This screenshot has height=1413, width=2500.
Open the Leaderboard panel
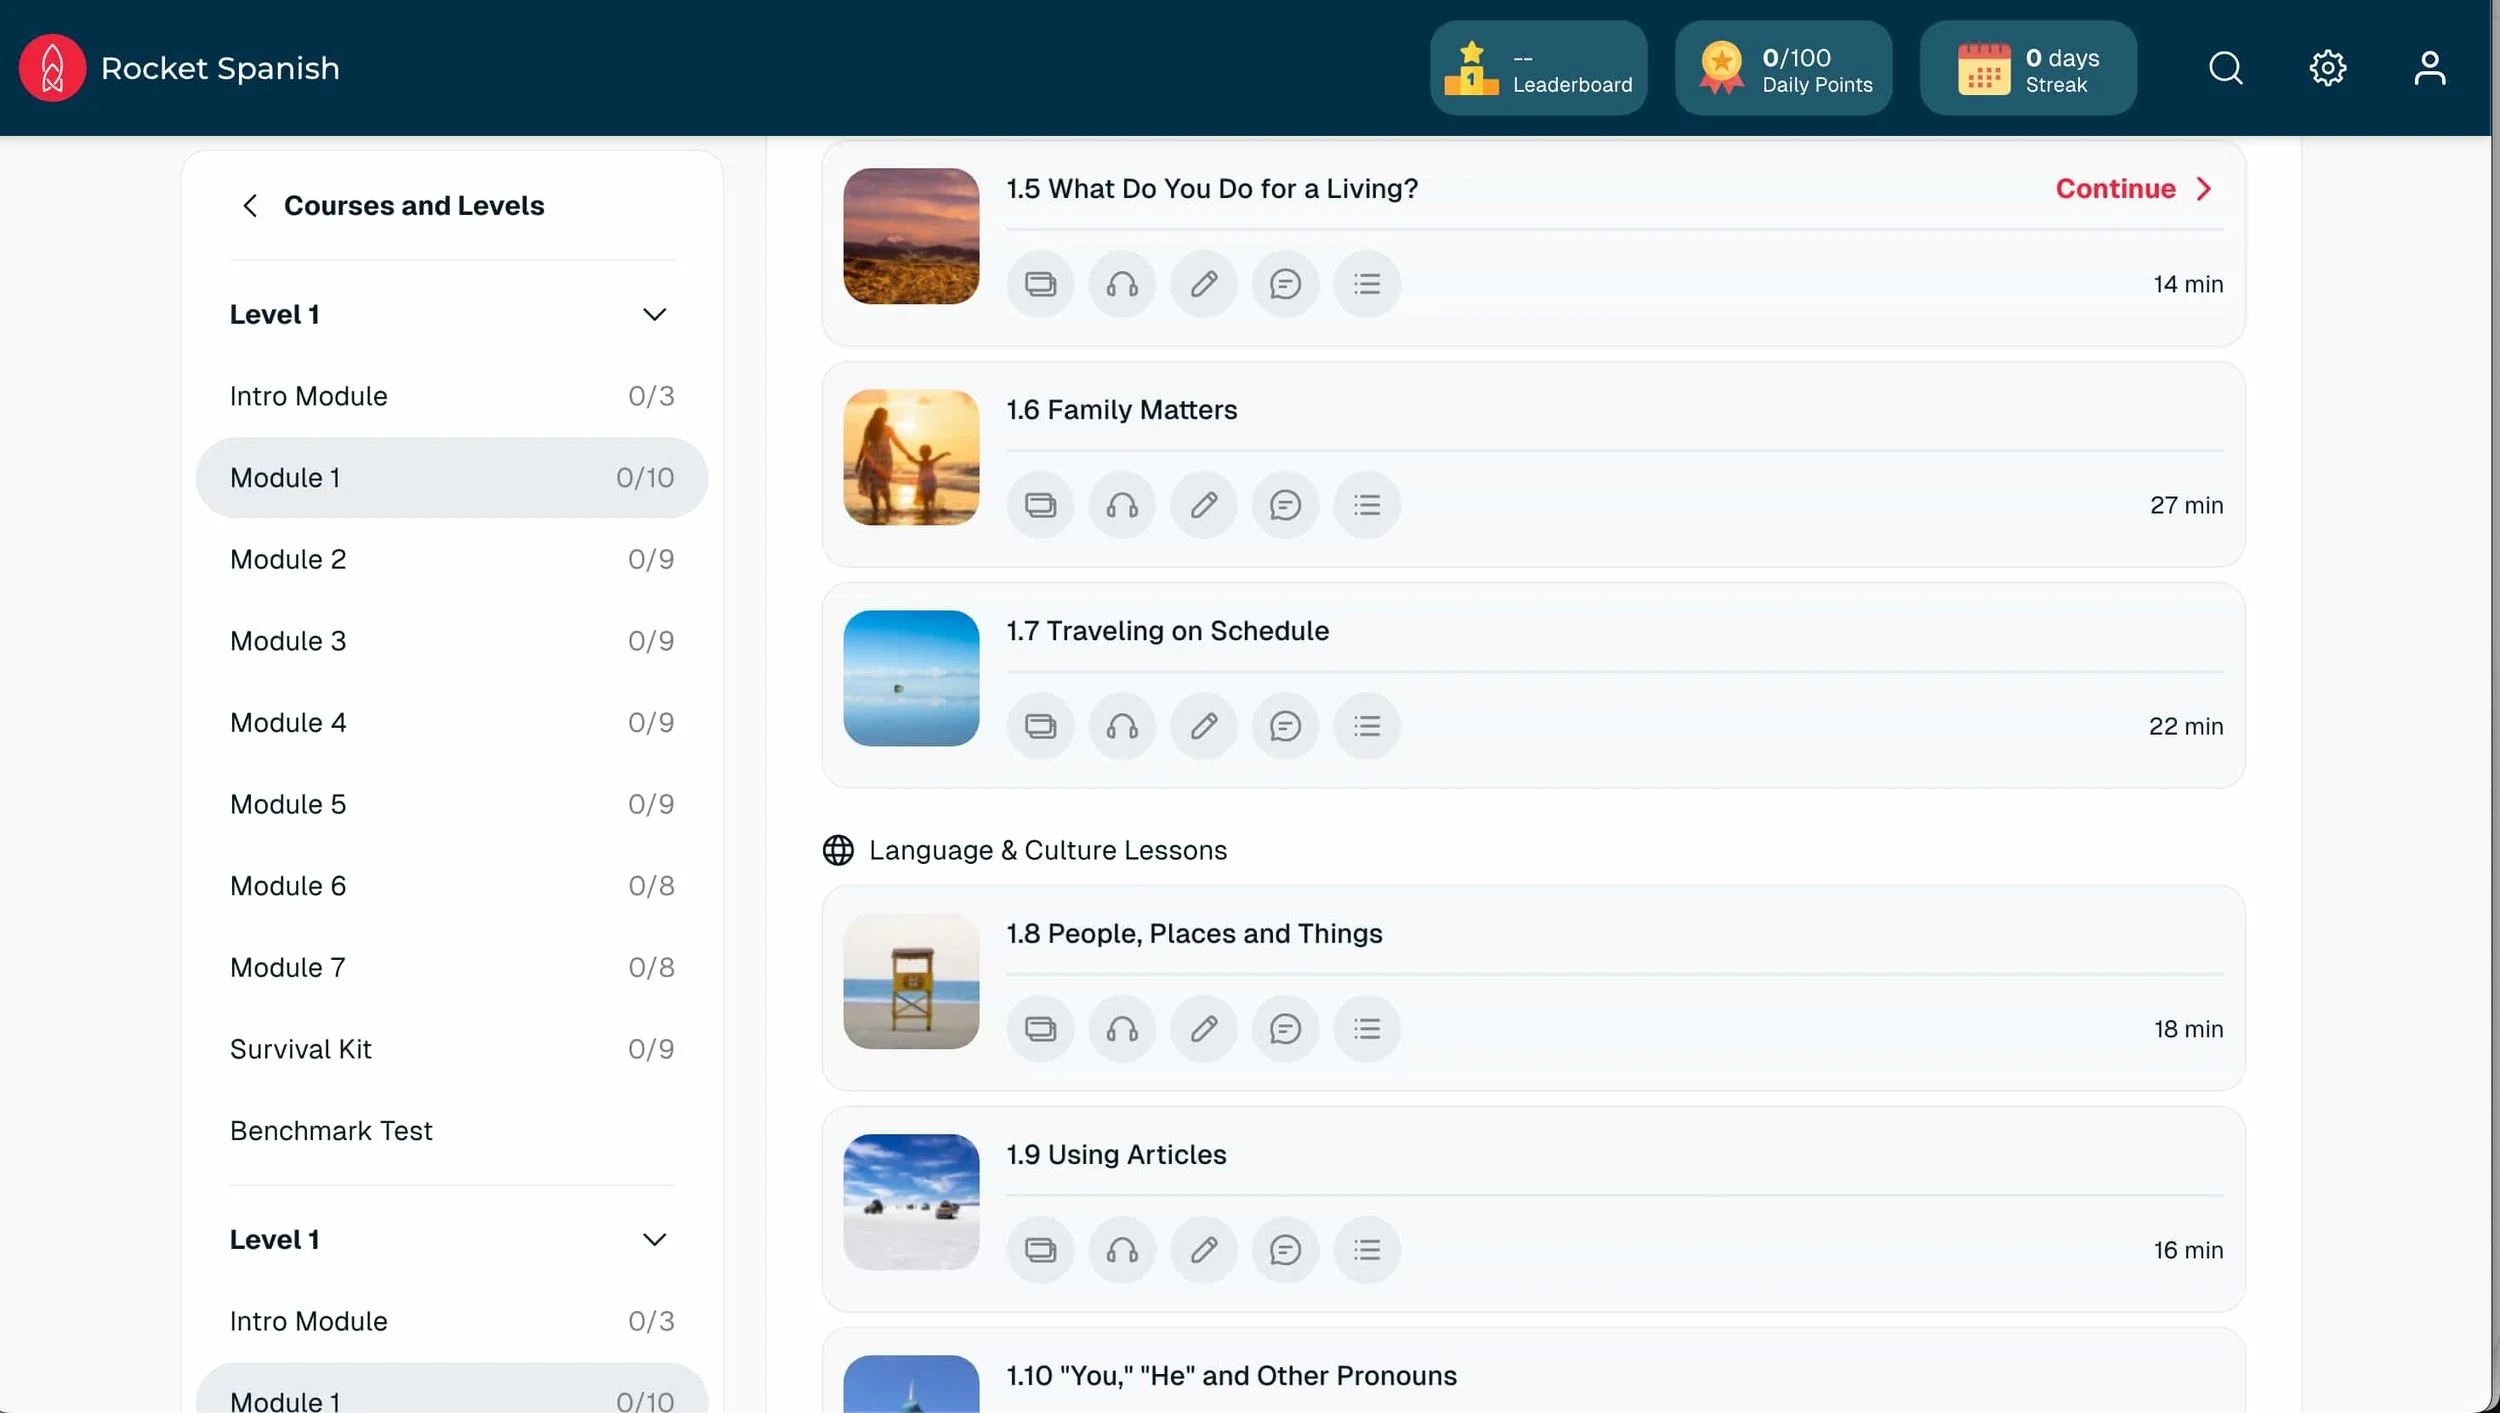pyautogui.click(x=1538, y=67)
